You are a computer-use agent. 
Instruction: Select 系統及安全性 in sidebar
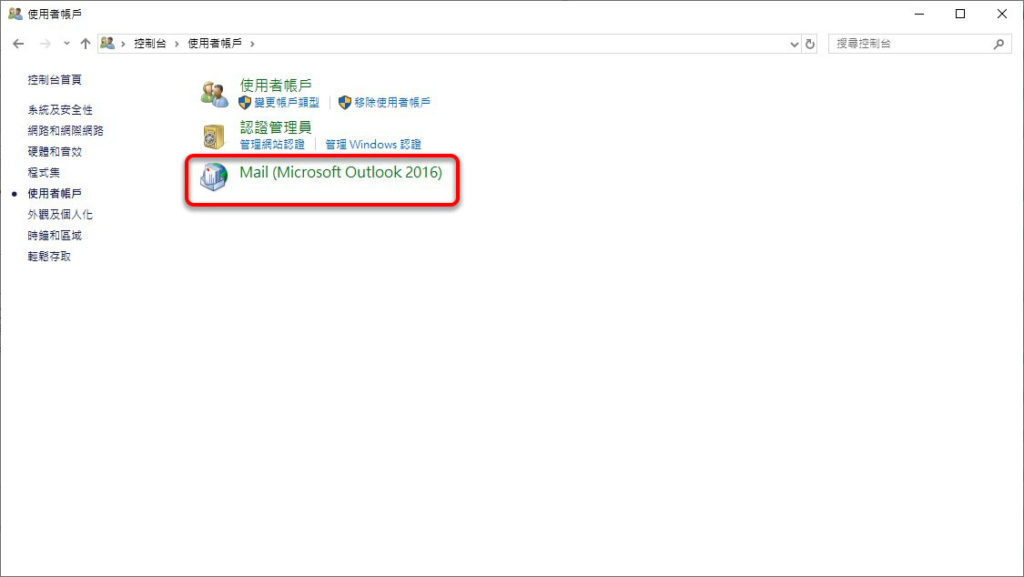pyautogui.click(x=60, y=110)
